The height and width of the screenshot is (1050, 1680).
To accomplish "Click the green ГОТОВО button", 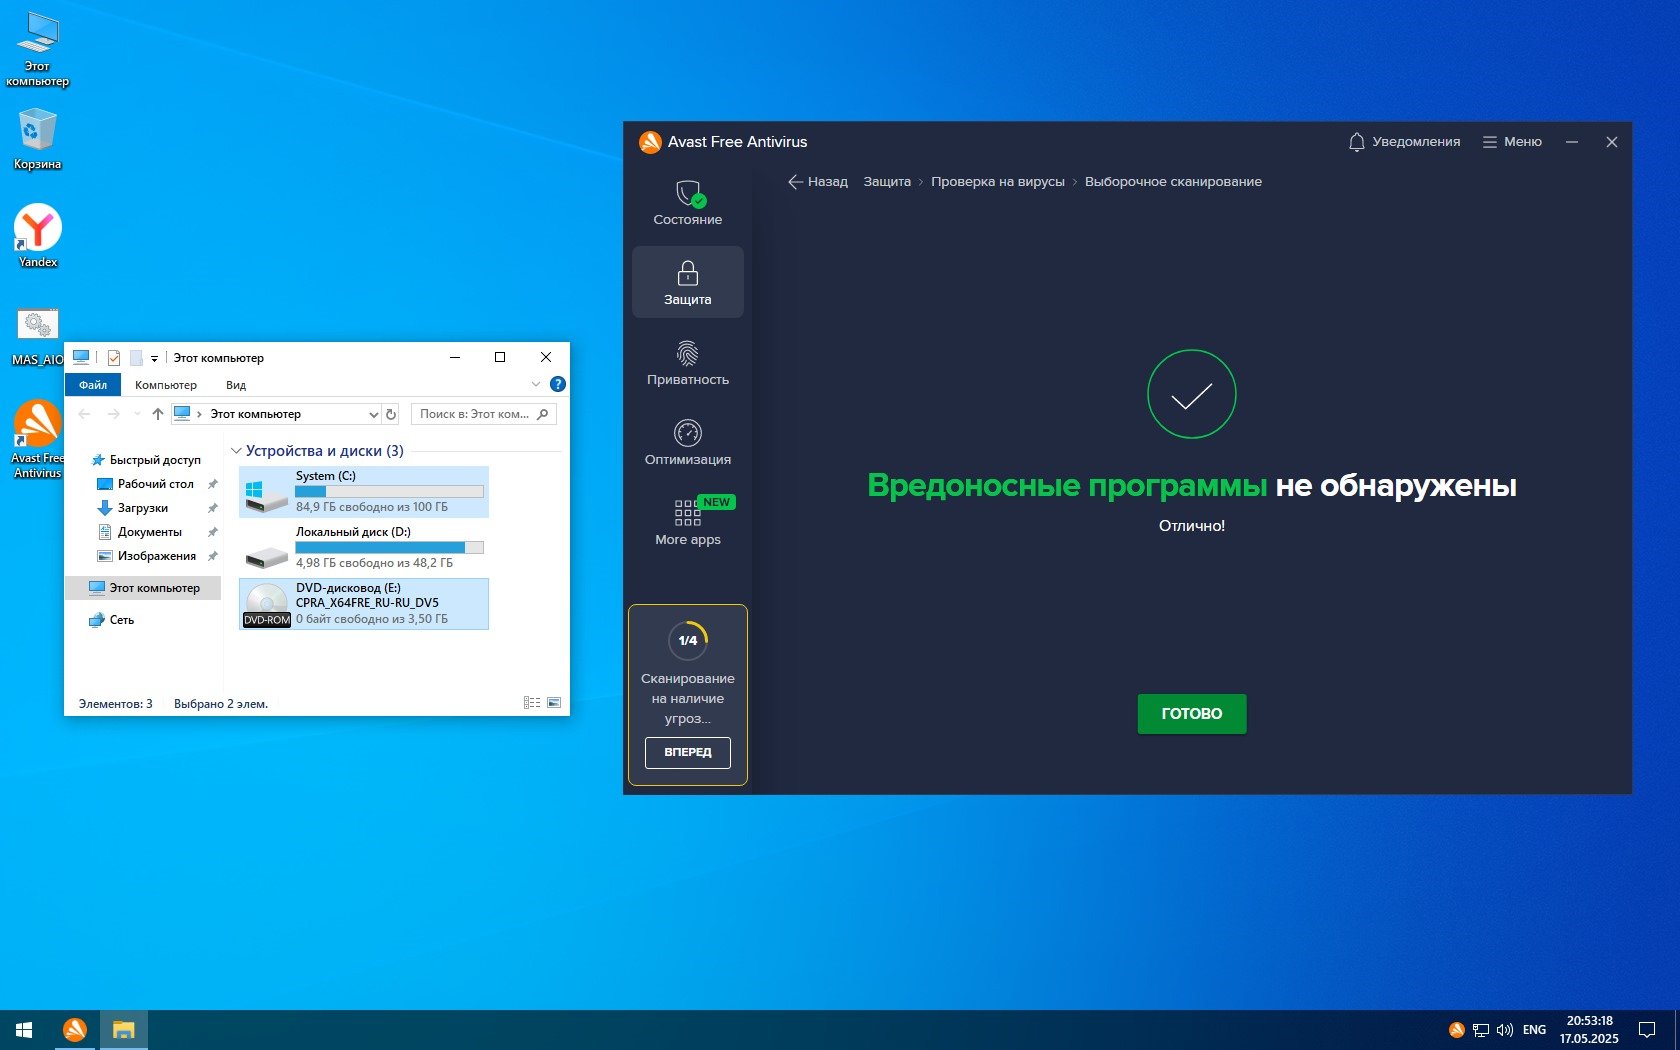I will click(x=1192, y=714).
